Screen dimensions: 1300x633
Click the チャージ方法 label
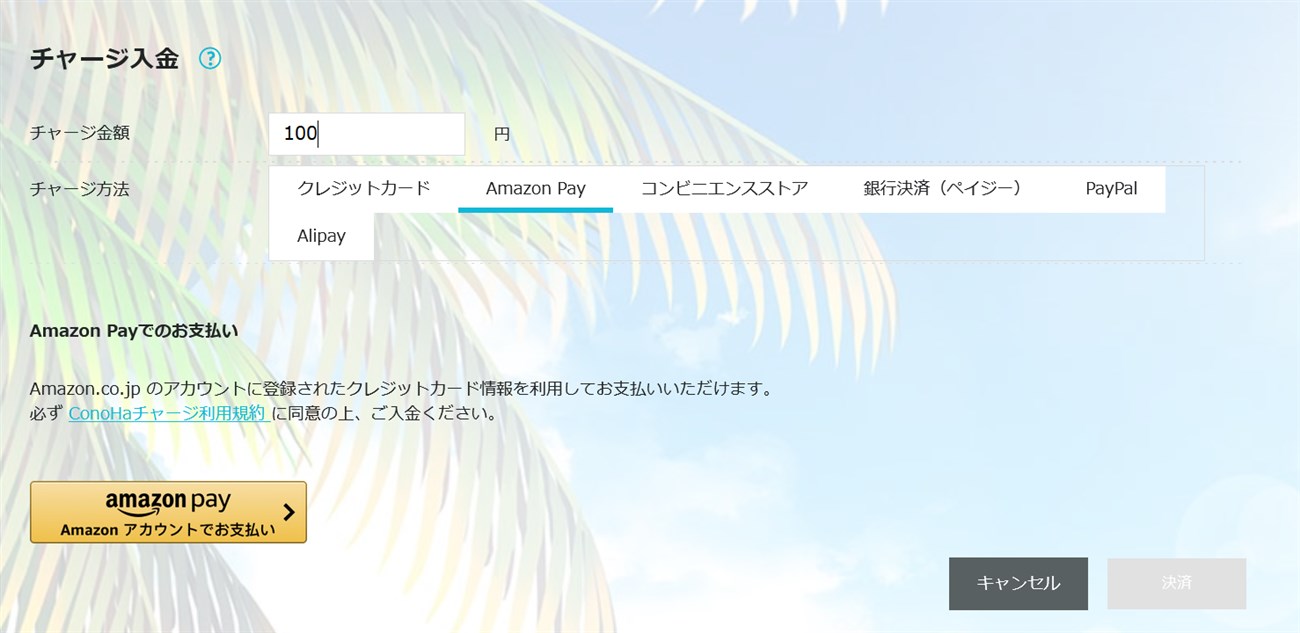click(x=80, y=189)
